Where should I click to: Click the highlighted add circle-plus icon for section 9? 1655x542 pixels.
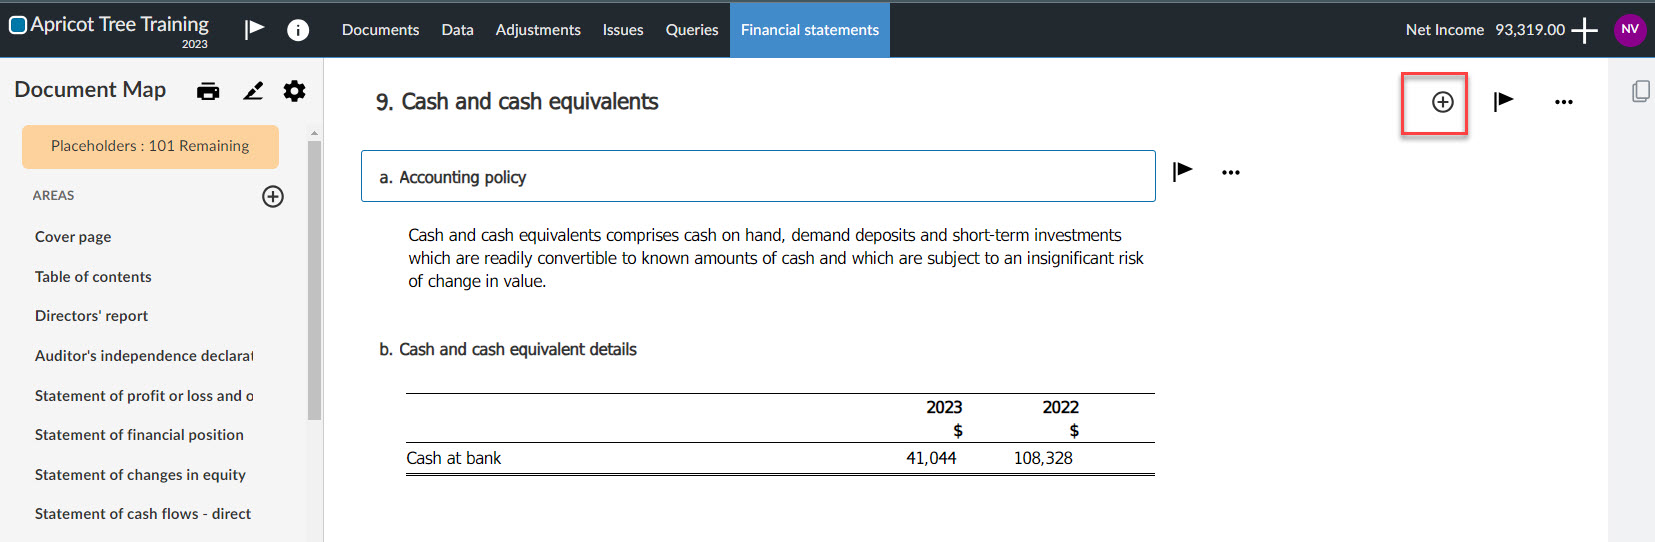pos(1442,102)
